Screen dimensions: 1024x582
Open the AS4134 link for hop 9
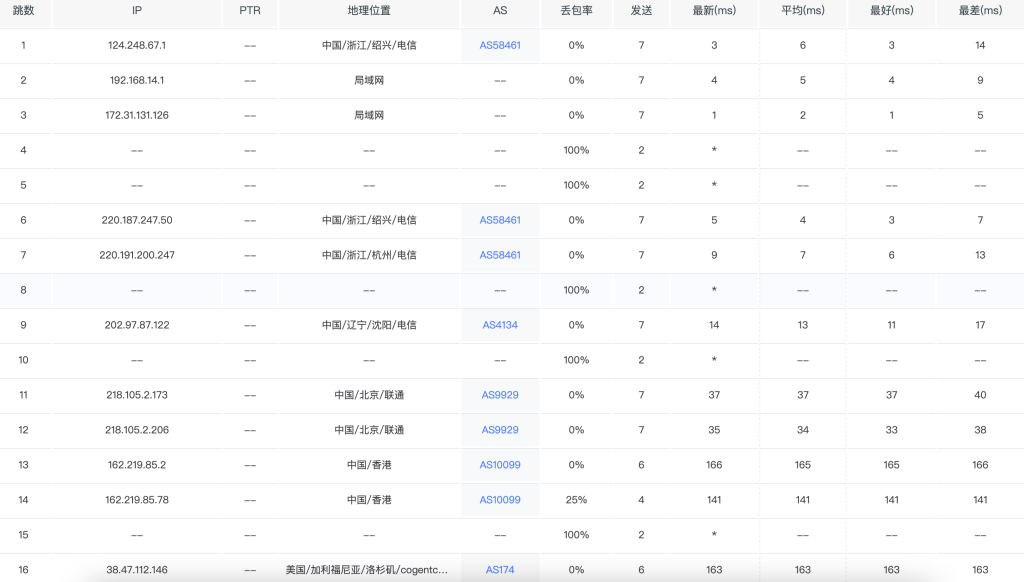(x=499, y=325)
